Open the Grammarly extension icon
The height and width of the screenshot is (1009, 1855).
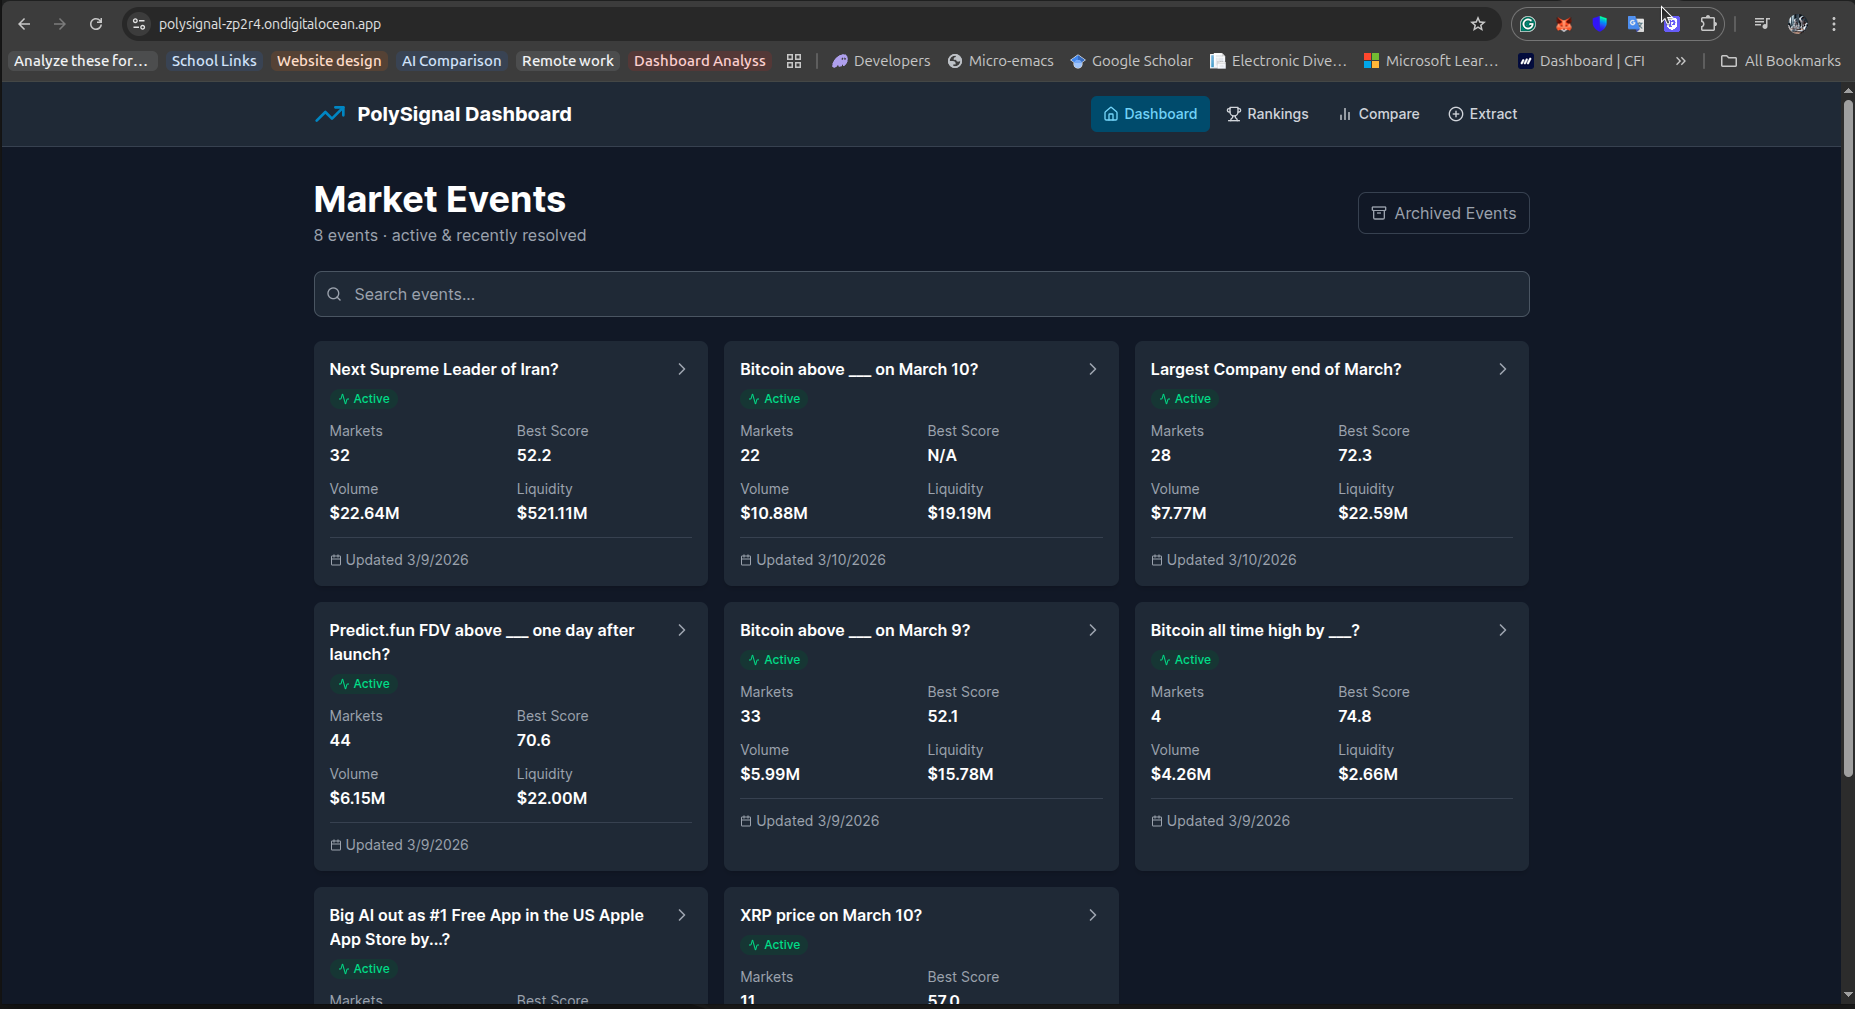(x=1528, y=24)
